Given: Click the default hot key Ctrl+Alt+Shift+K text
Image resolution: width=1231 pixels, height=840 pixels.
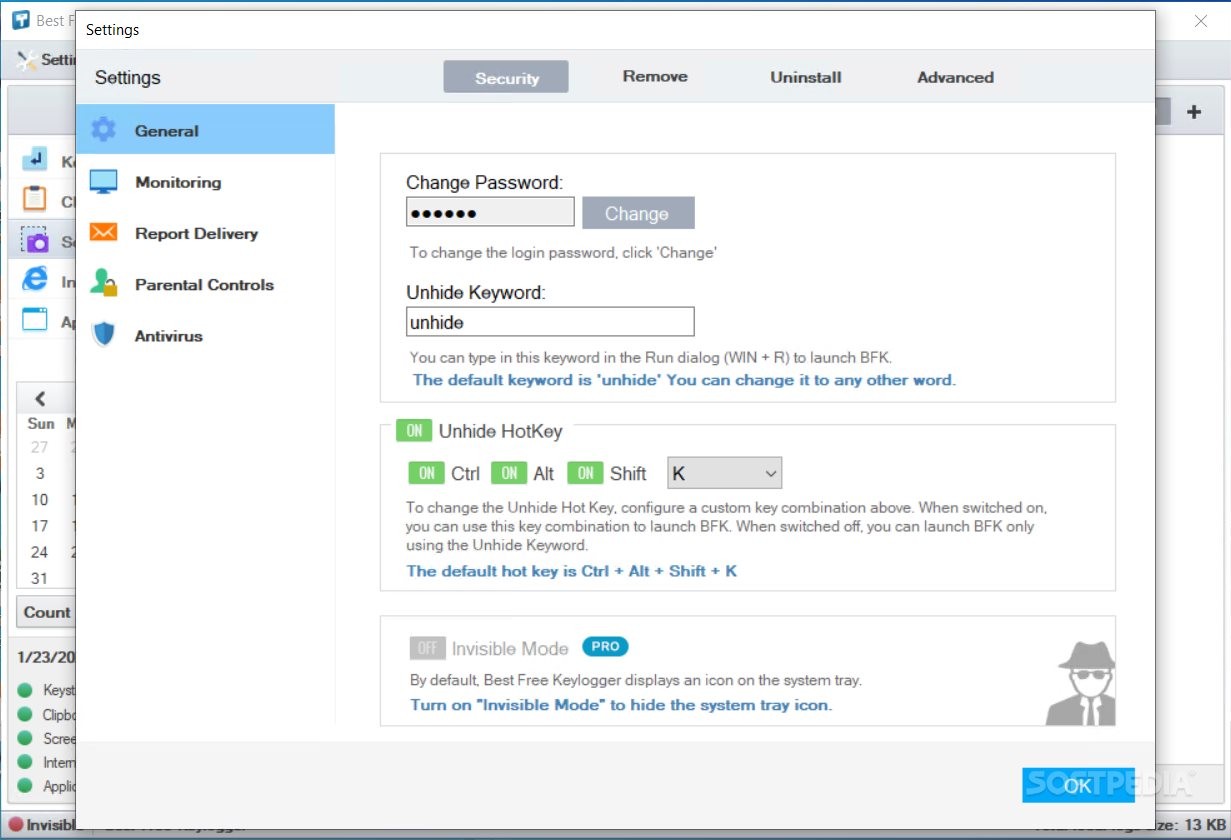Looking at the screenshot, I should 571,571.
